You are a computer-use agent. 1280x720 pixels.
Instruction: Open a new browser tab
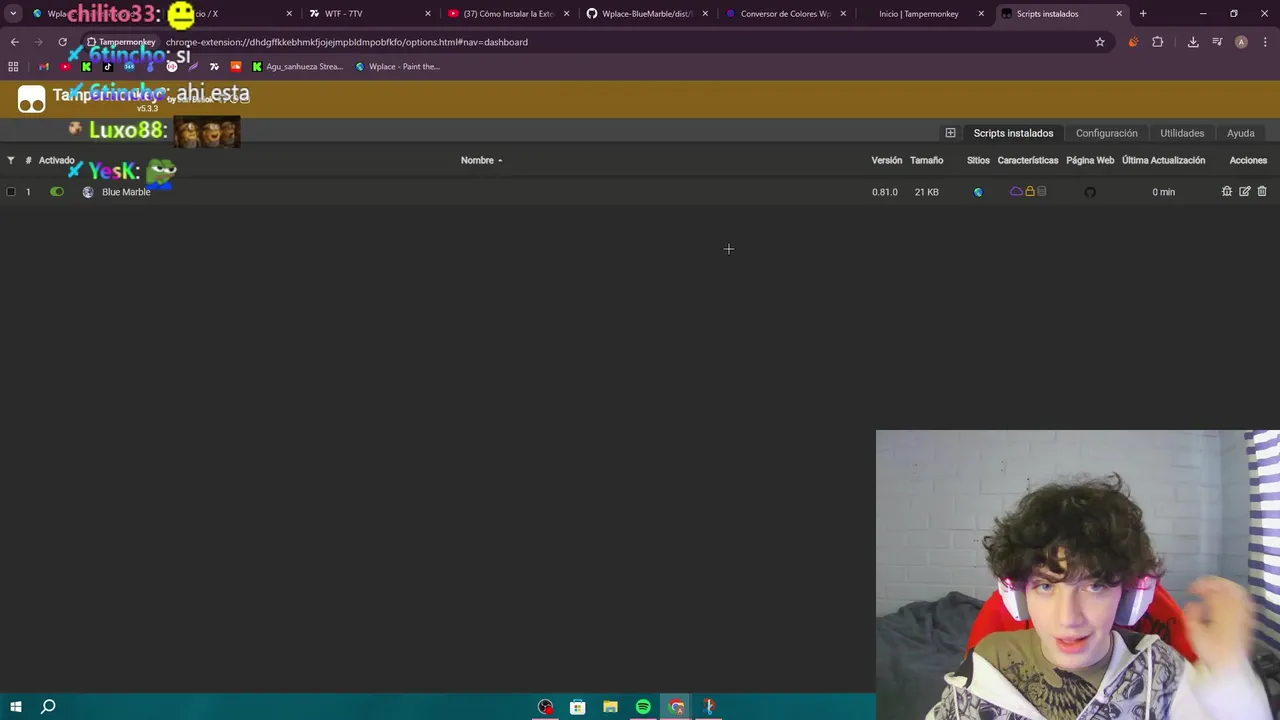pyautogui.click(x=1143, y=14)
